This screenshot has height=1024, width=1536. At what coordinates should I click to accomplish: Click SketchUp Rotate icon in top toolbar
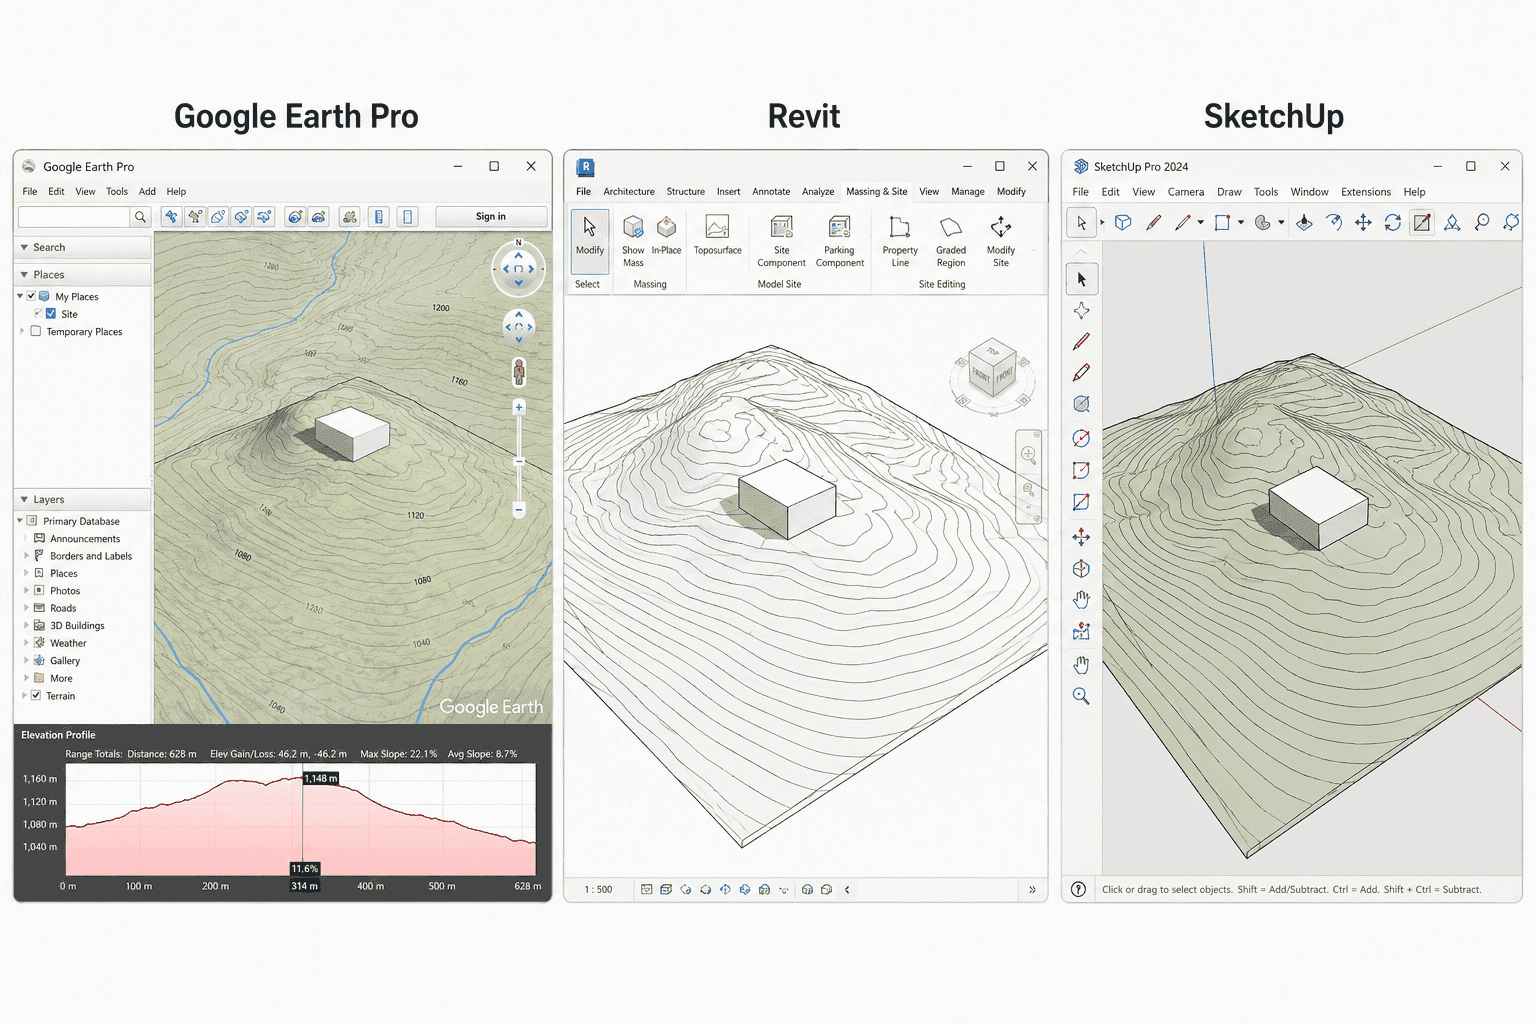(x=1392, y=223)
